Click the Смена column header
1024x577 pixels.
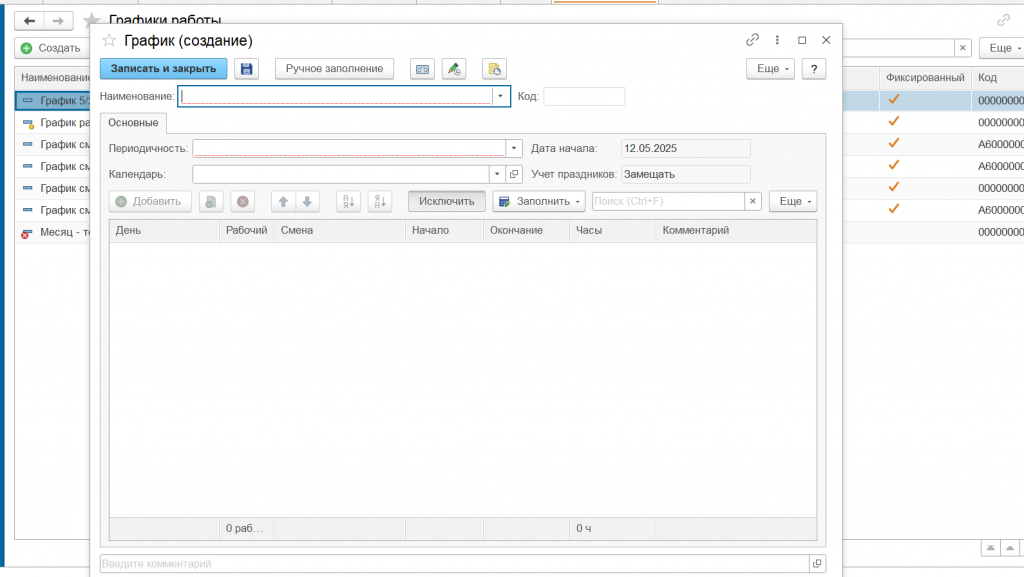(338, 230)
